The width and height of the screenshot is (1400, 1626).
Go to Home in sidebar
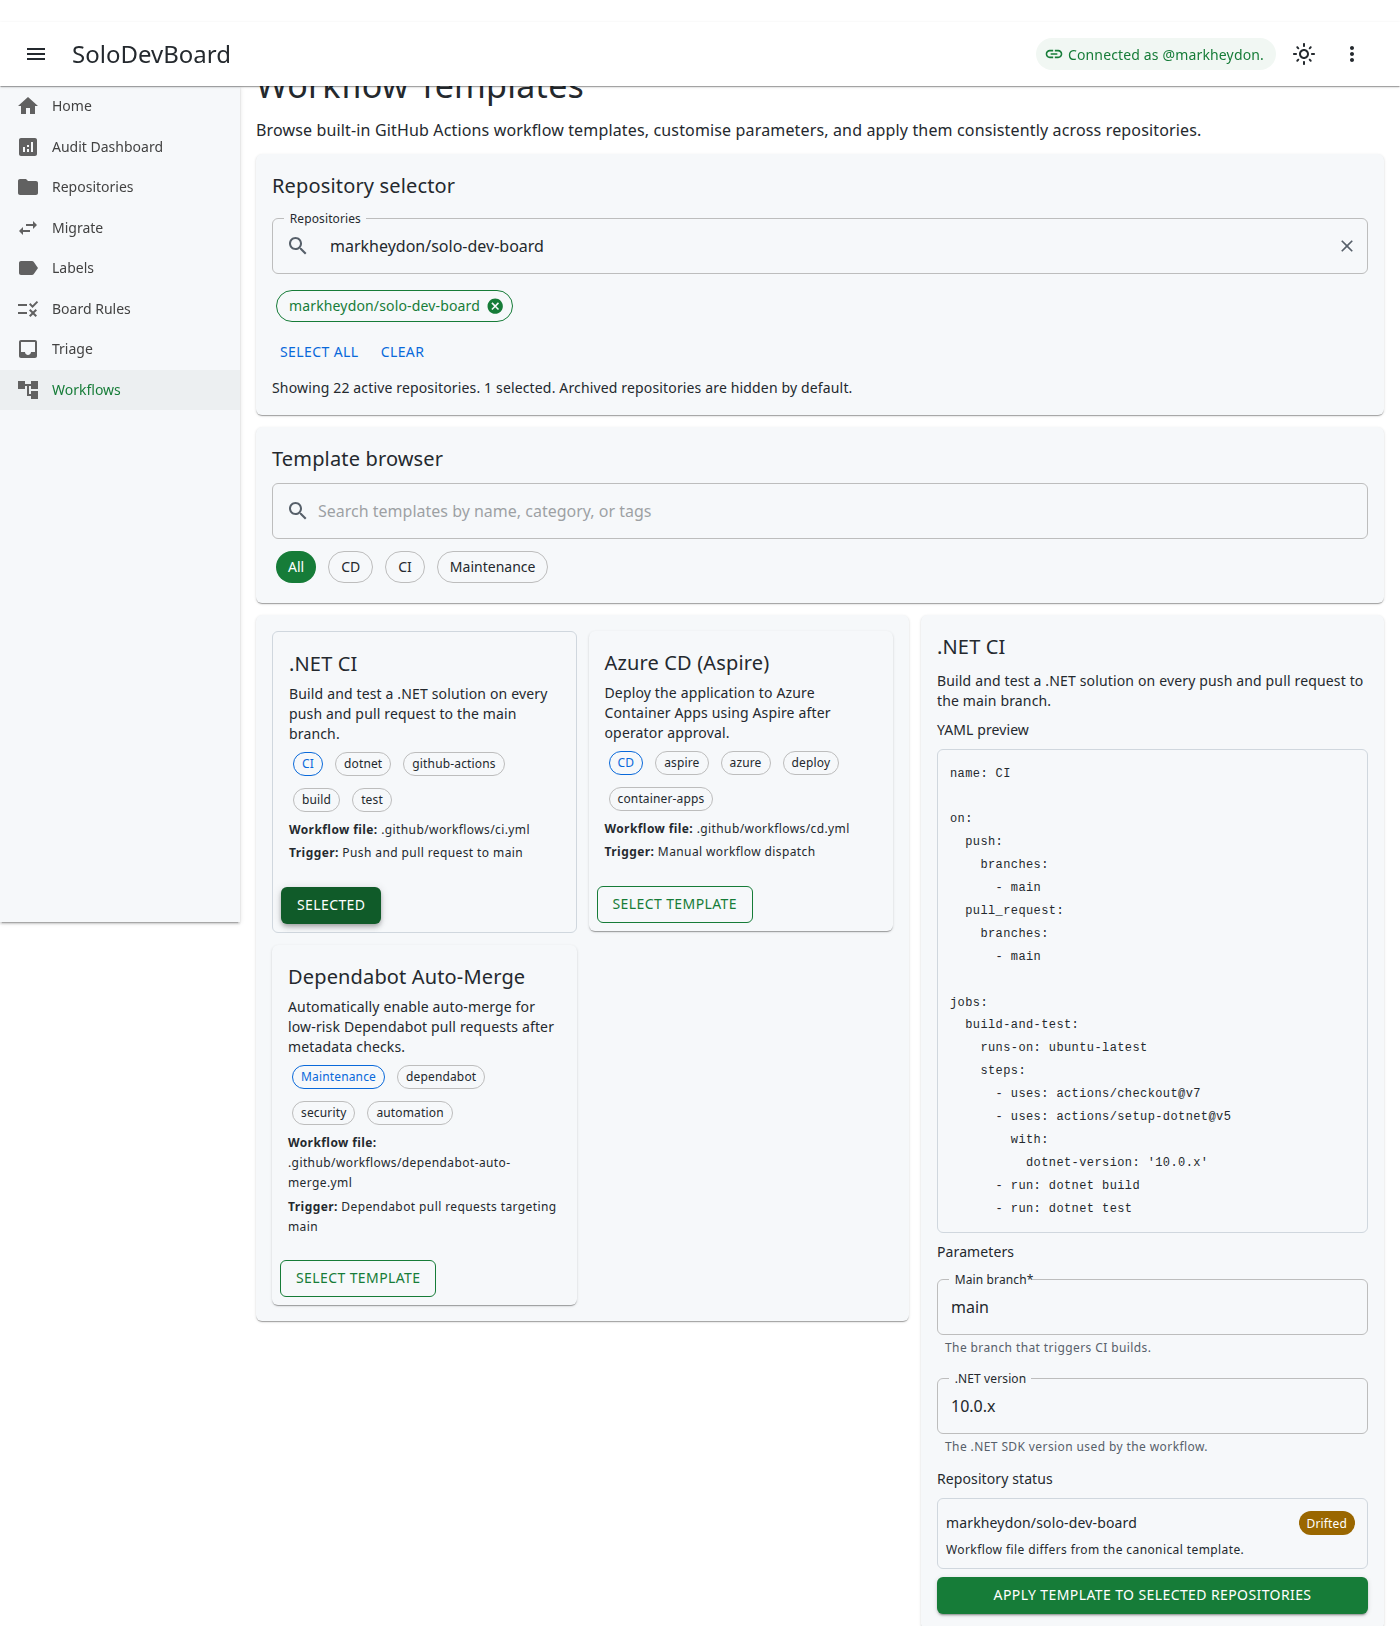(120, 106)
